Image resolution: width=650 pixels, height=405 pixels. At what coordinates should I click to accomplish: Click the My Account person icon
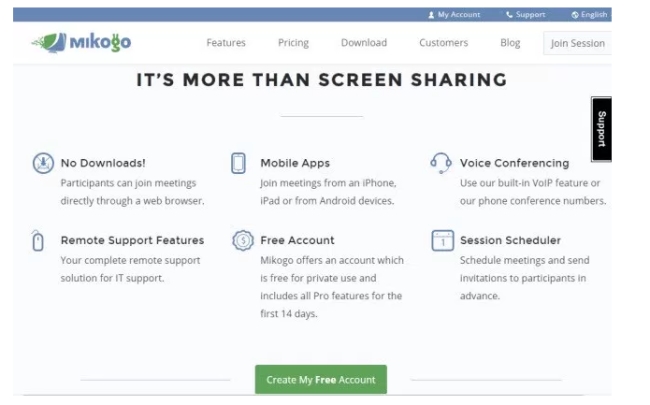click(x=431, y=15)
